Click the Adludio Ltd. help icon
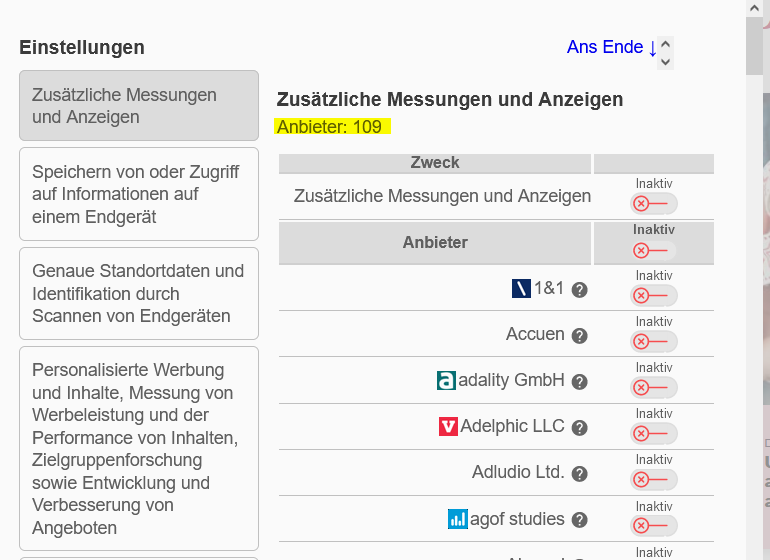Viewport: 770px width, 560px height. [x=579, y=474]
